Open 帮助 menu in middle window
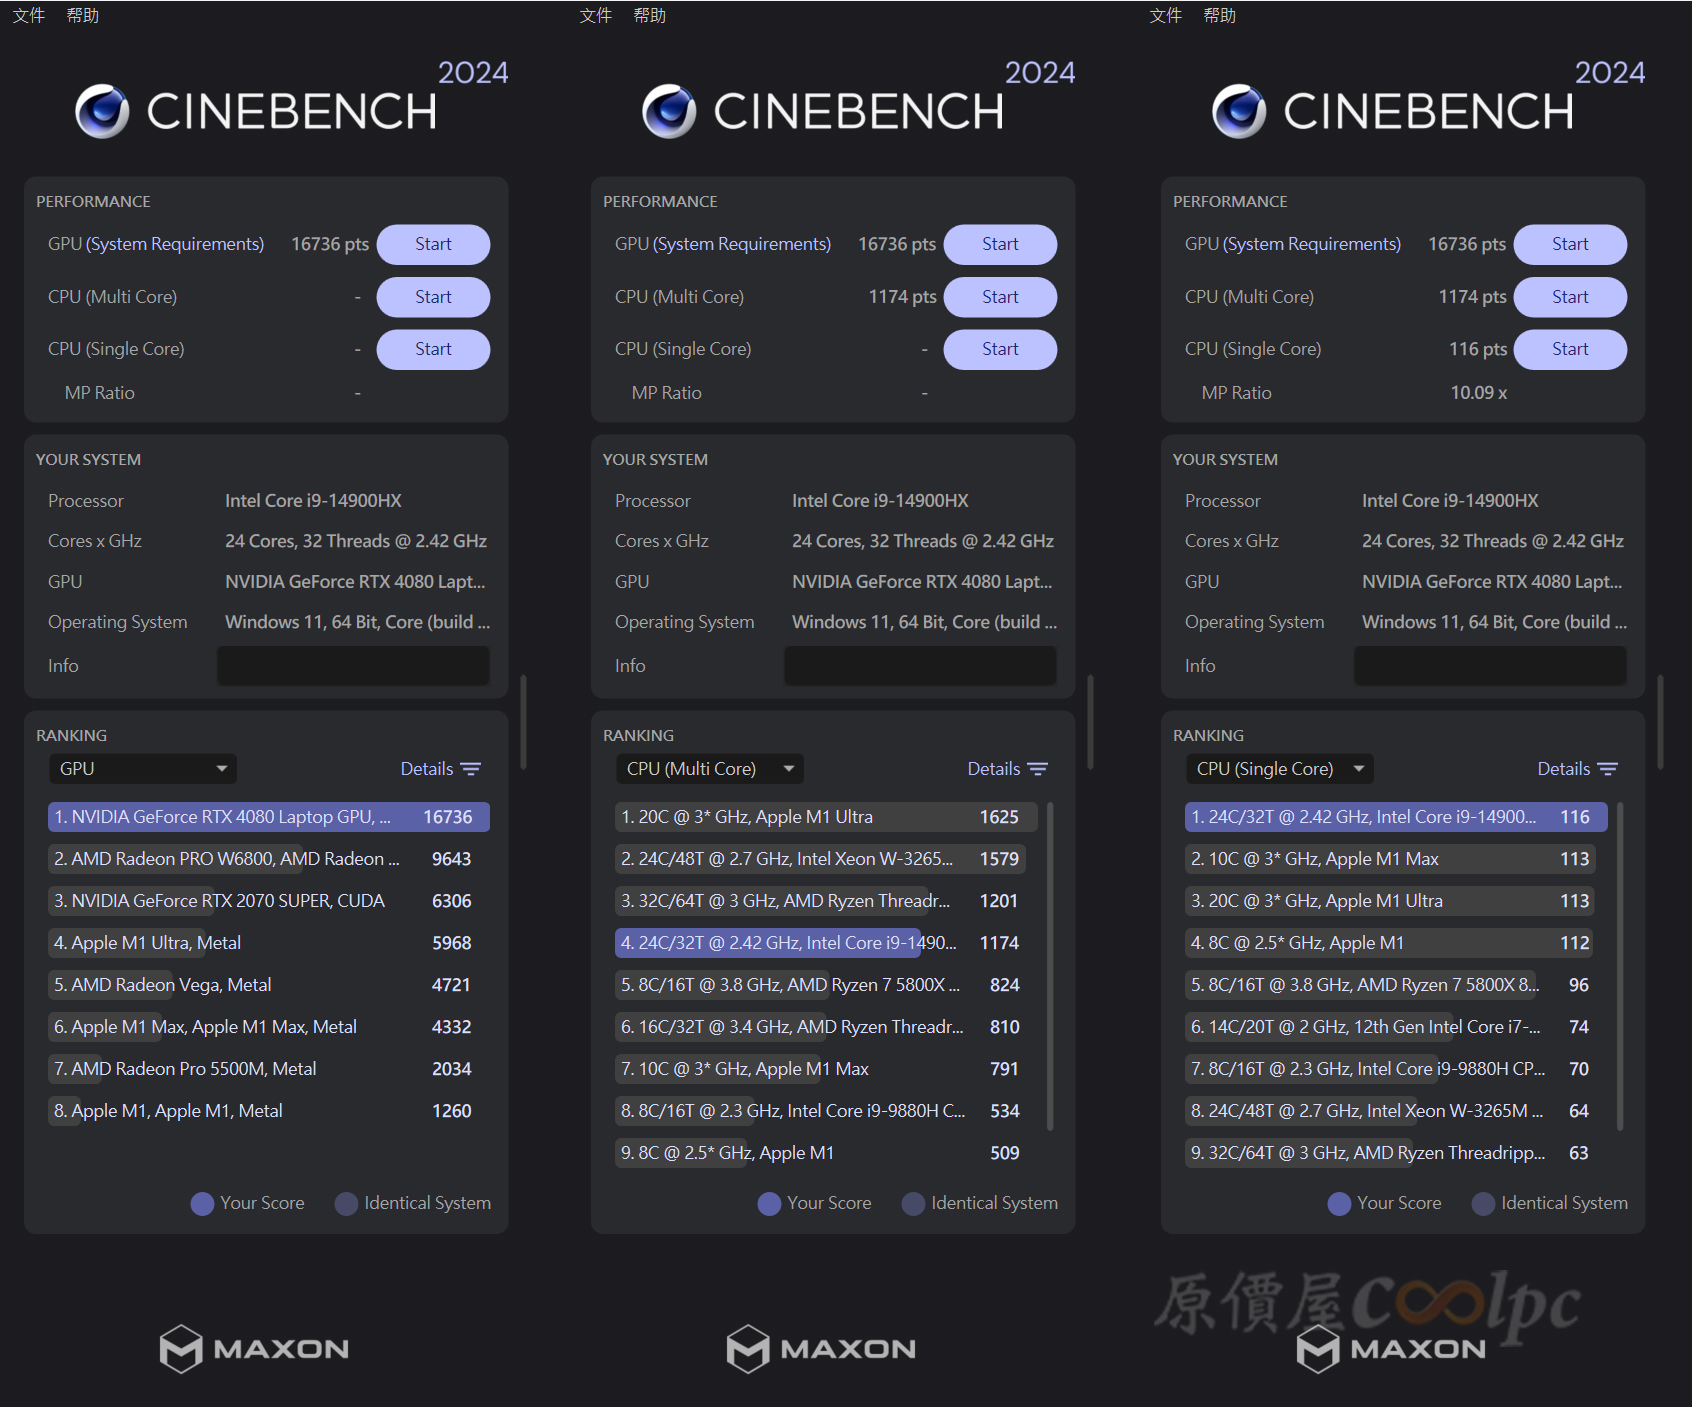 650,15
